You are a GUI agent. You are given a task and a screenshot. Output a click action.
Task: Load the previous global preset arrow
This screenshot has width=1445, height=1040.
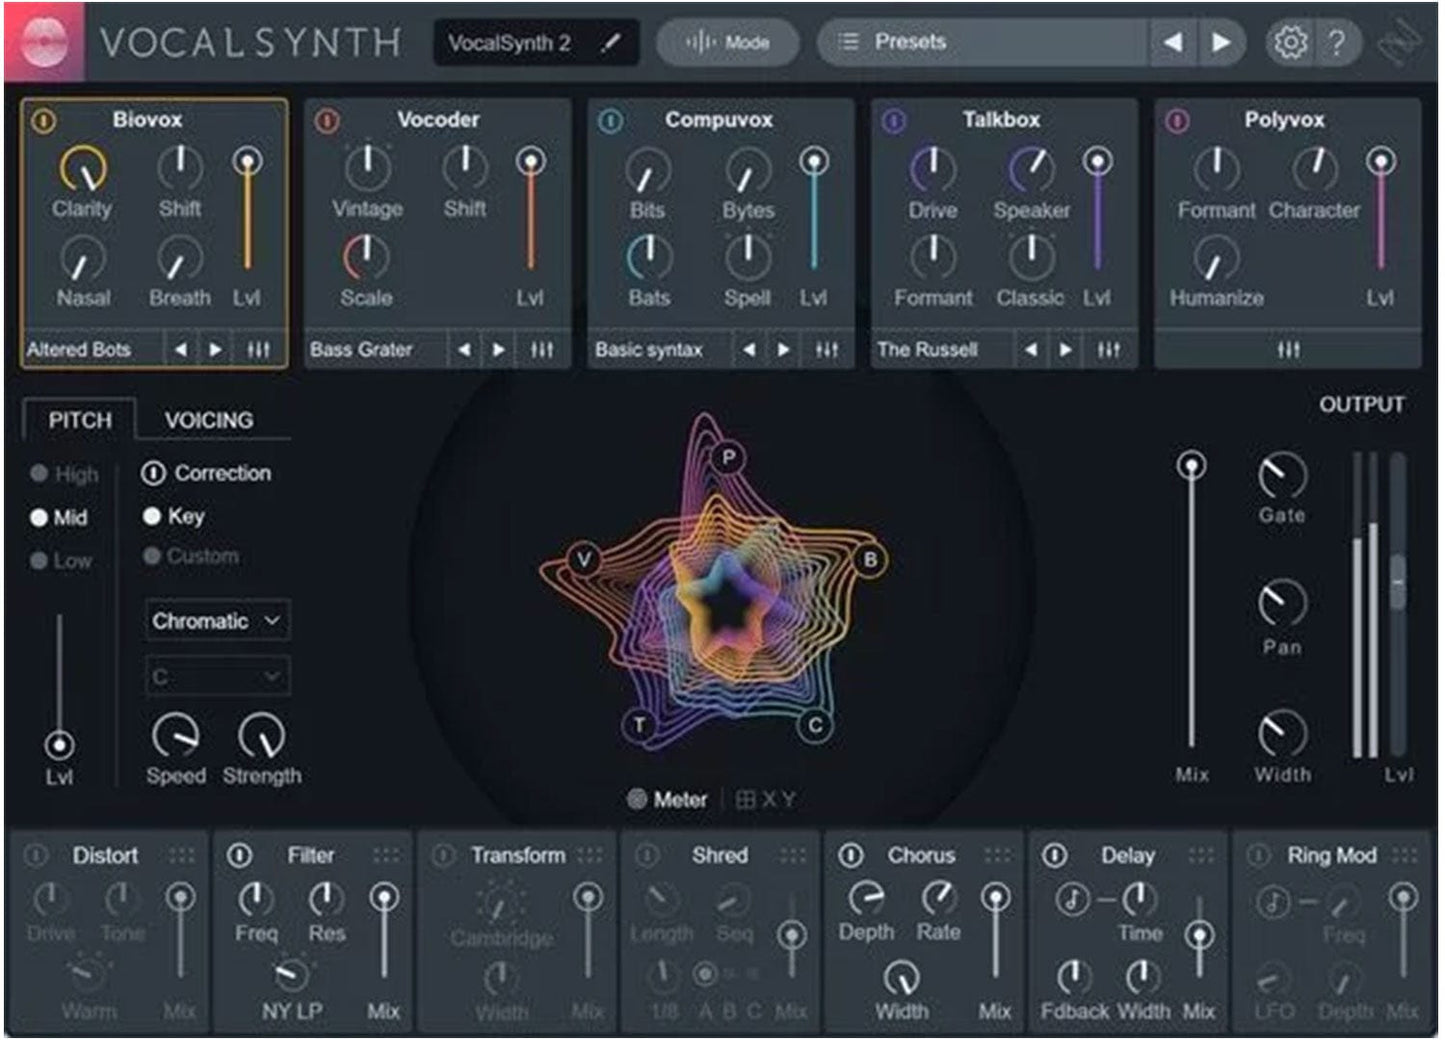pyautogui.click(x=1174, y=42)
